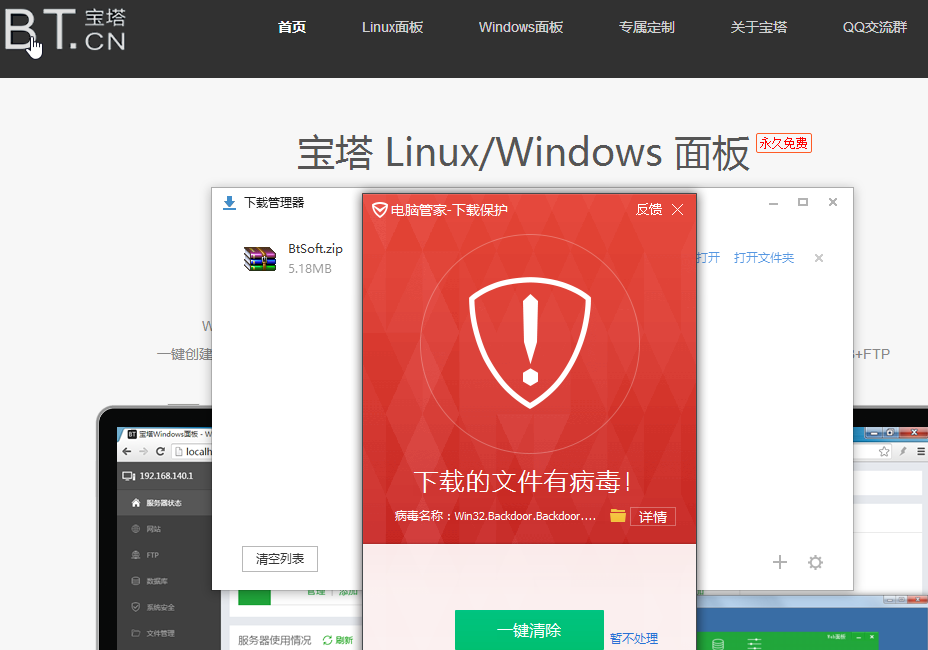Click reload icon in laptop browser mockup
The height and width of the screenshot is (650, 928).
160,452
